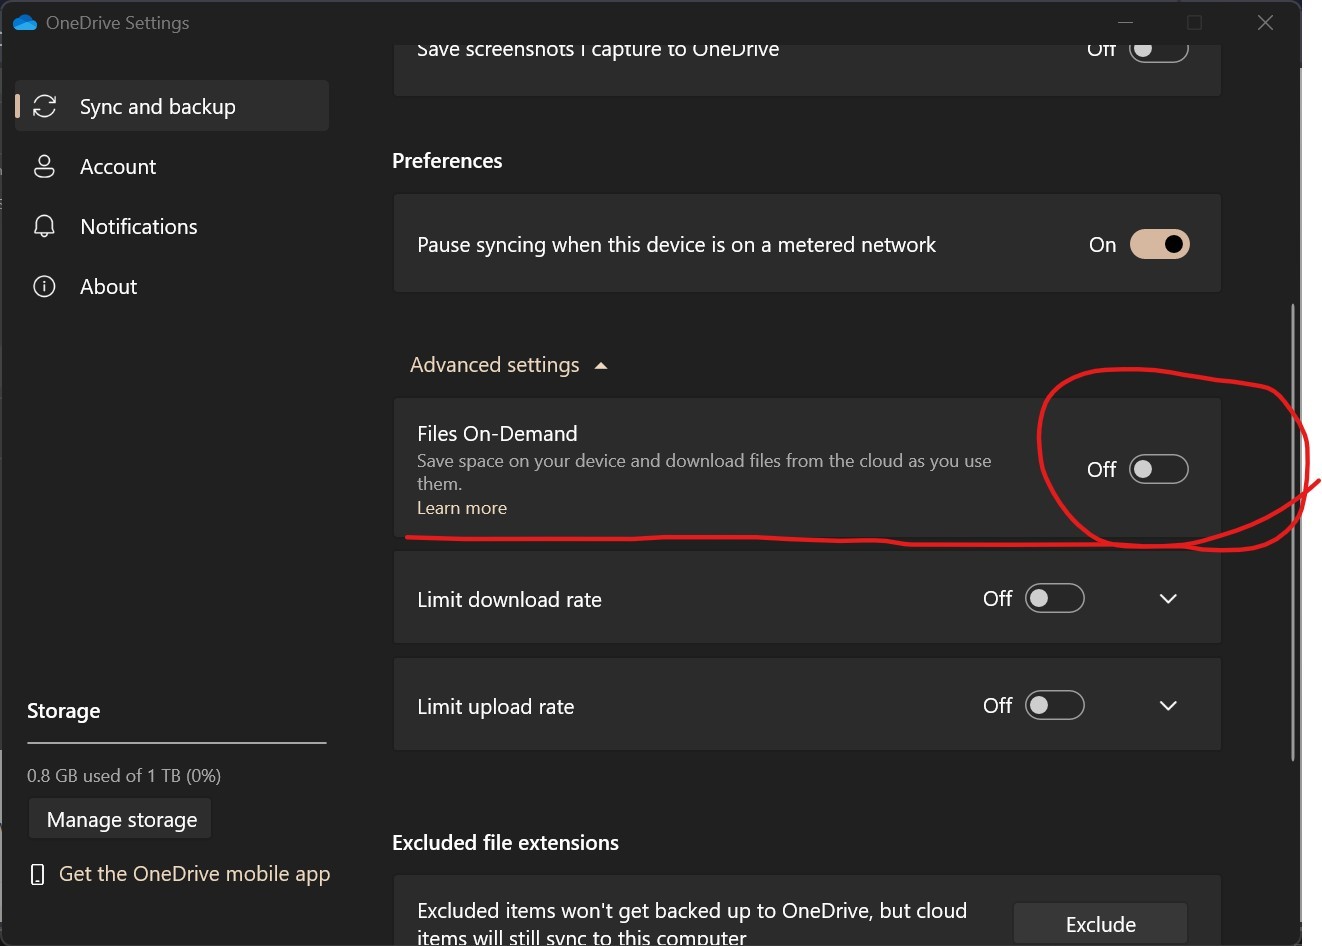Expand Limit download rate options chevron
The width and height of the screenshot is (1322, 946).
point(1168,599)
